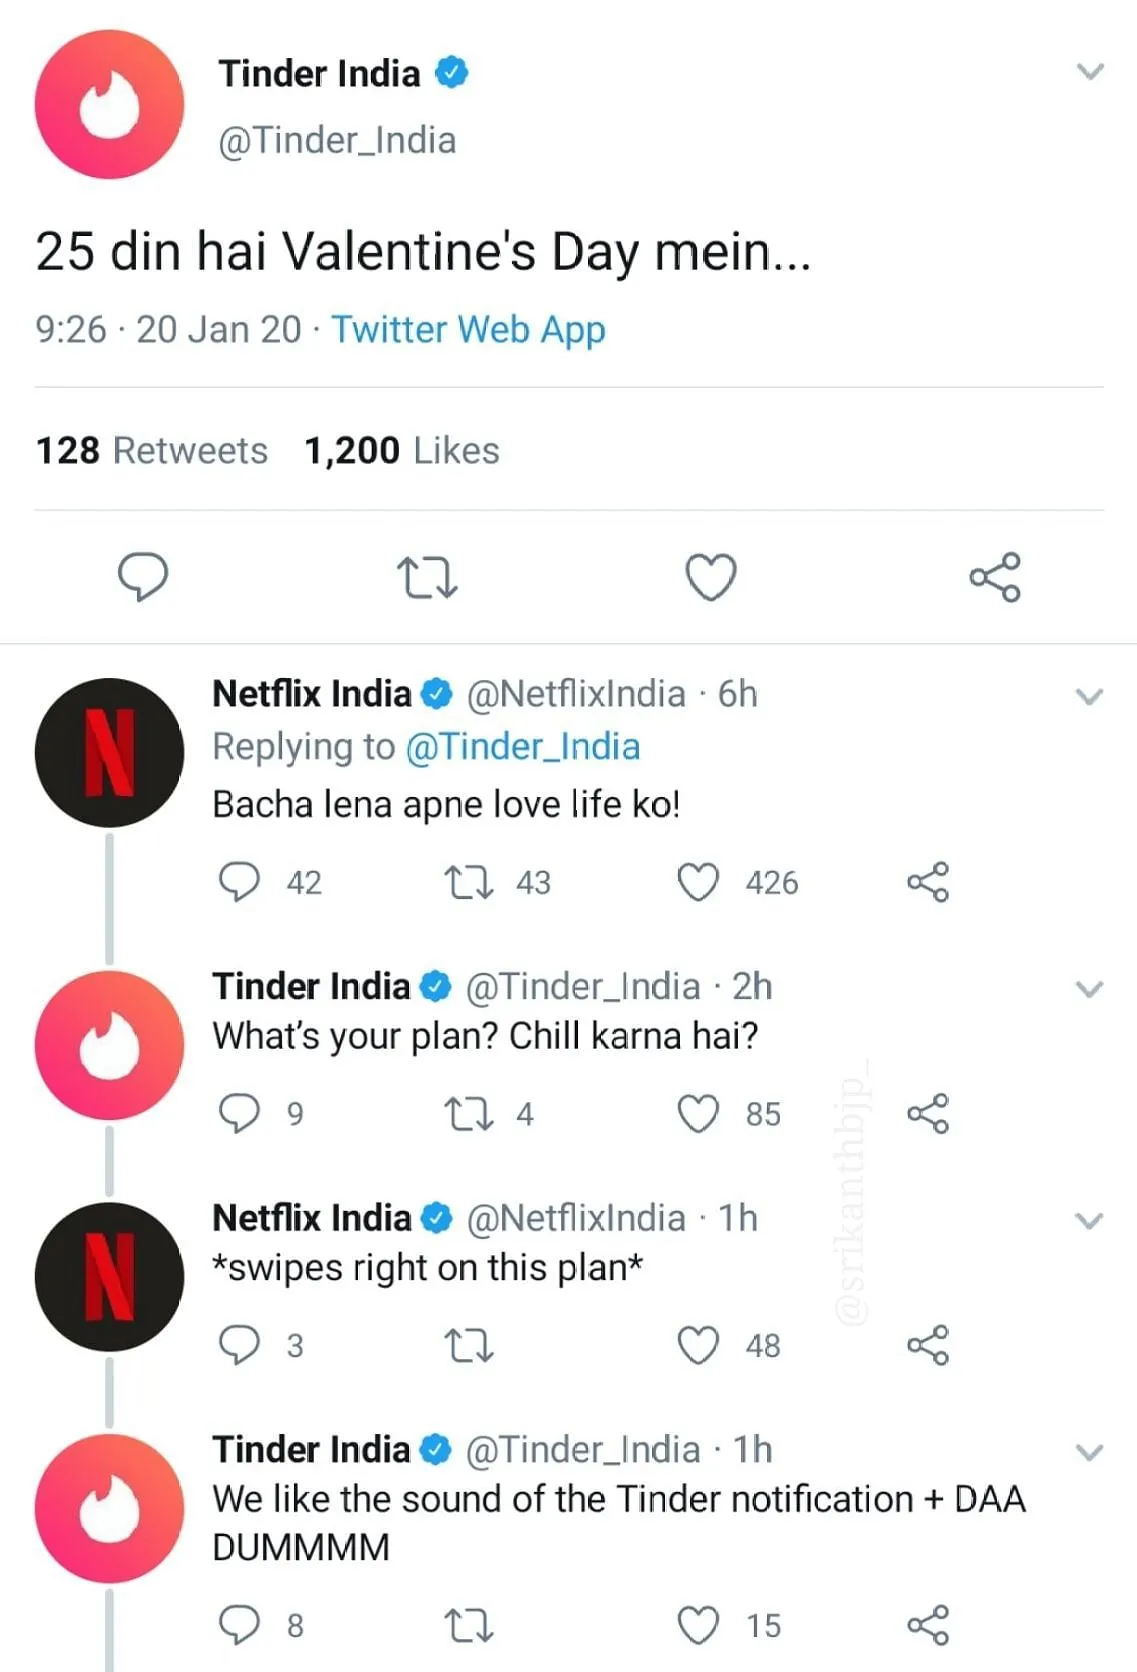
Task: Retweet the main Valentine's Day tweet
Action: click(x=427, y=578)
